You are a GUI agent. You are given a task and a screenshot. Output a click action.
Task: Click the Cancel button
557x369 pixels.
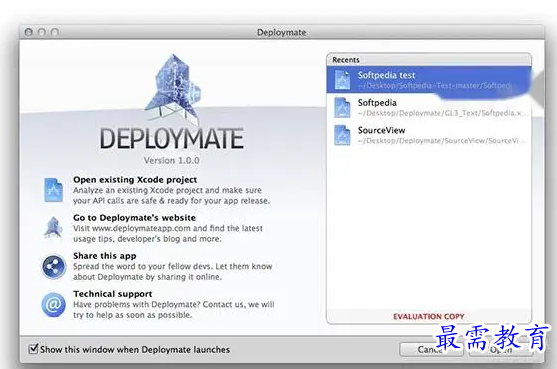pyautogui.click(x=431, y=349)
